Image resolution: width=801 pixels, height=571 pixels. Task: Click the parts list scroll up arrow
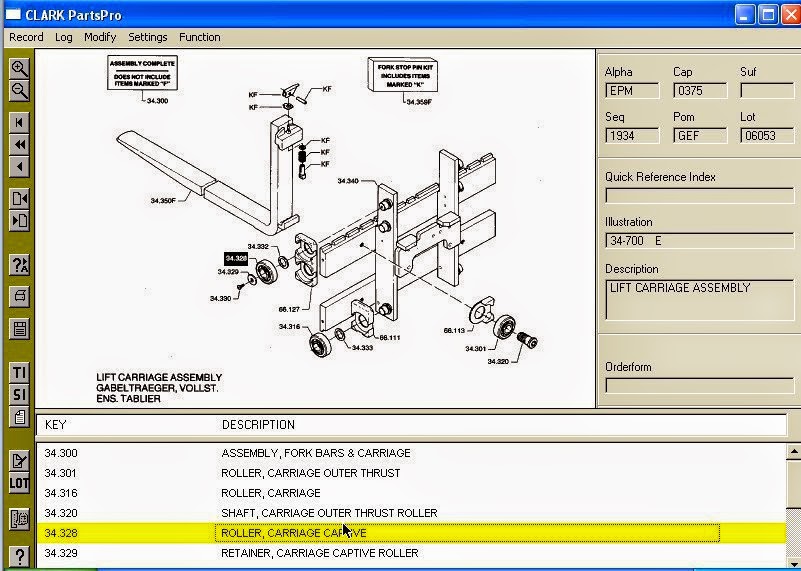click(x=794, y=451)
